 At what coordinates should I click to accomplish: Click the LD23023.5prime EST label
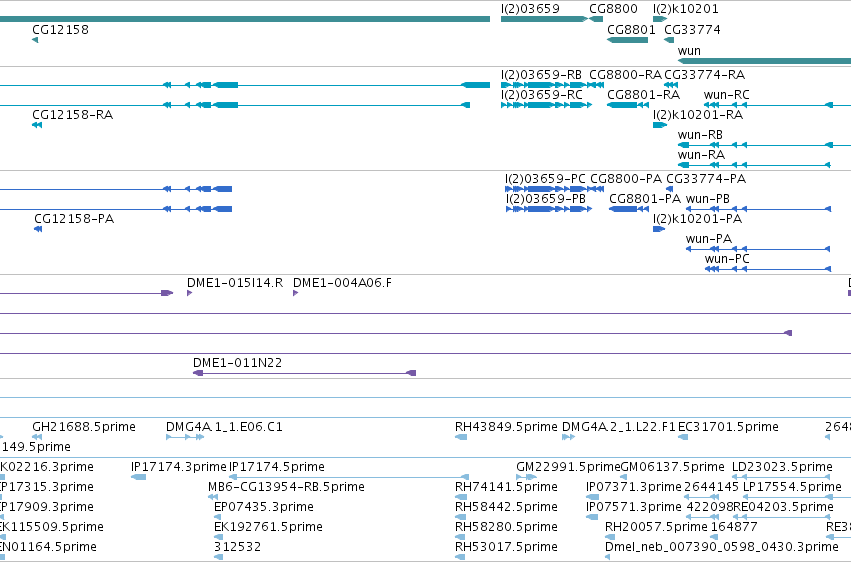point(782,467)
